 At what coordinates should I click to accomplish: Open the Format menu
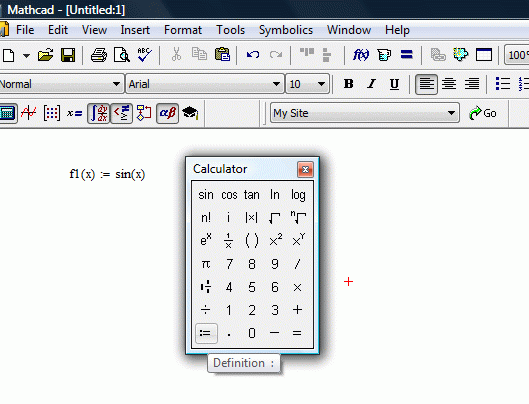pyautogui.click(x=183, y=30)
